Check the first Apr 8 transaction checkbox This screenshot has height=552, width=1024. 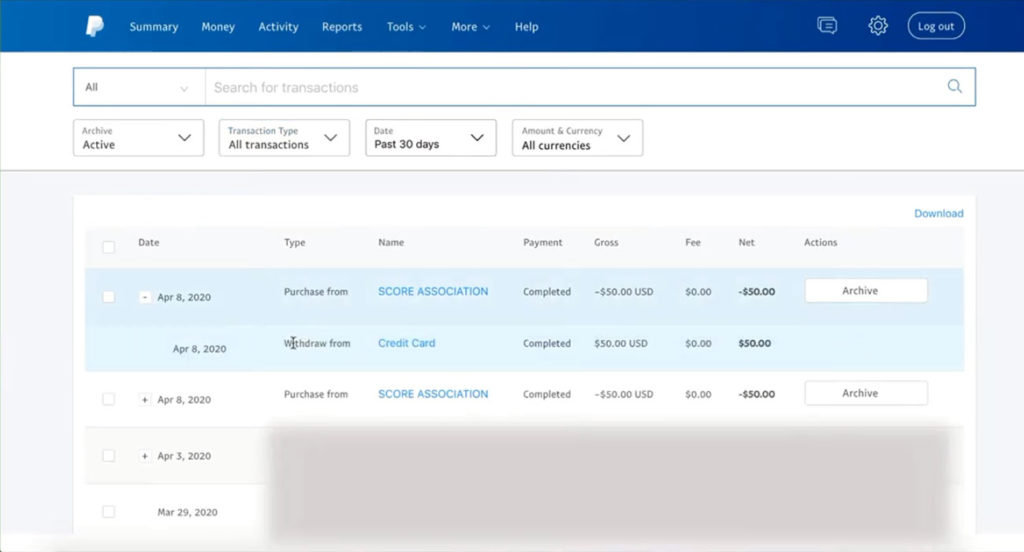(109, 297)
